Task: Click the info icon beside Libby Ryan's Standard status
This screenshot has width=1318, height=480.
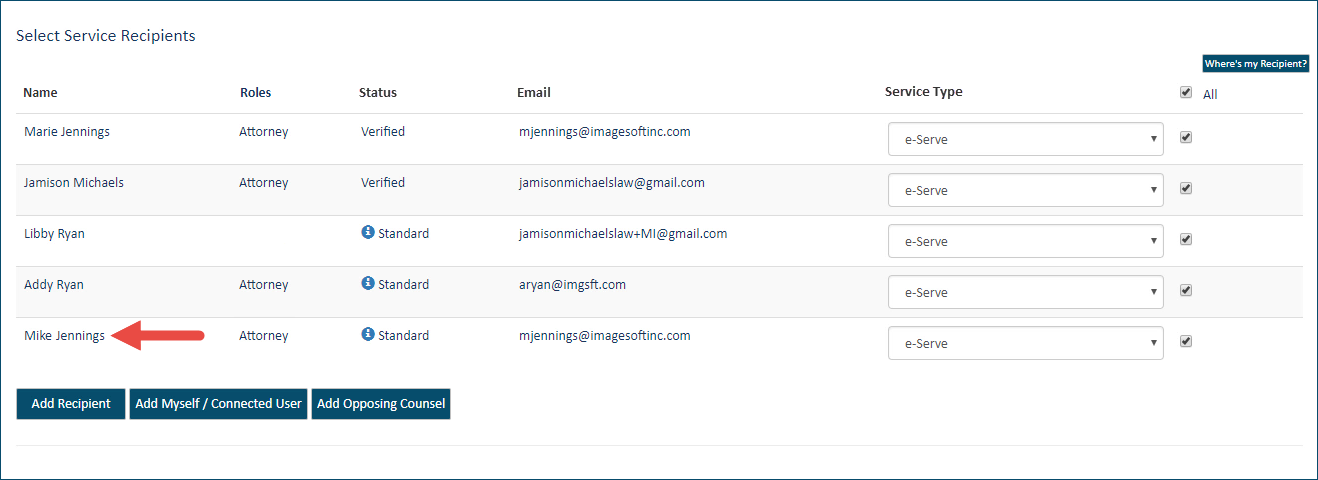Action: tap(368, 233)
